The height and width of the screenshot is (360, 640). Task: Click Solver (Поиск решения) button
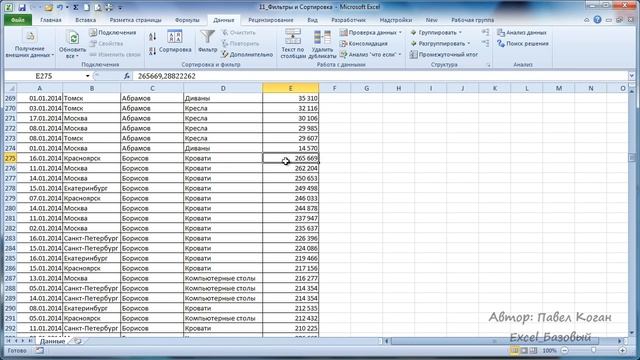pos(523,43)
